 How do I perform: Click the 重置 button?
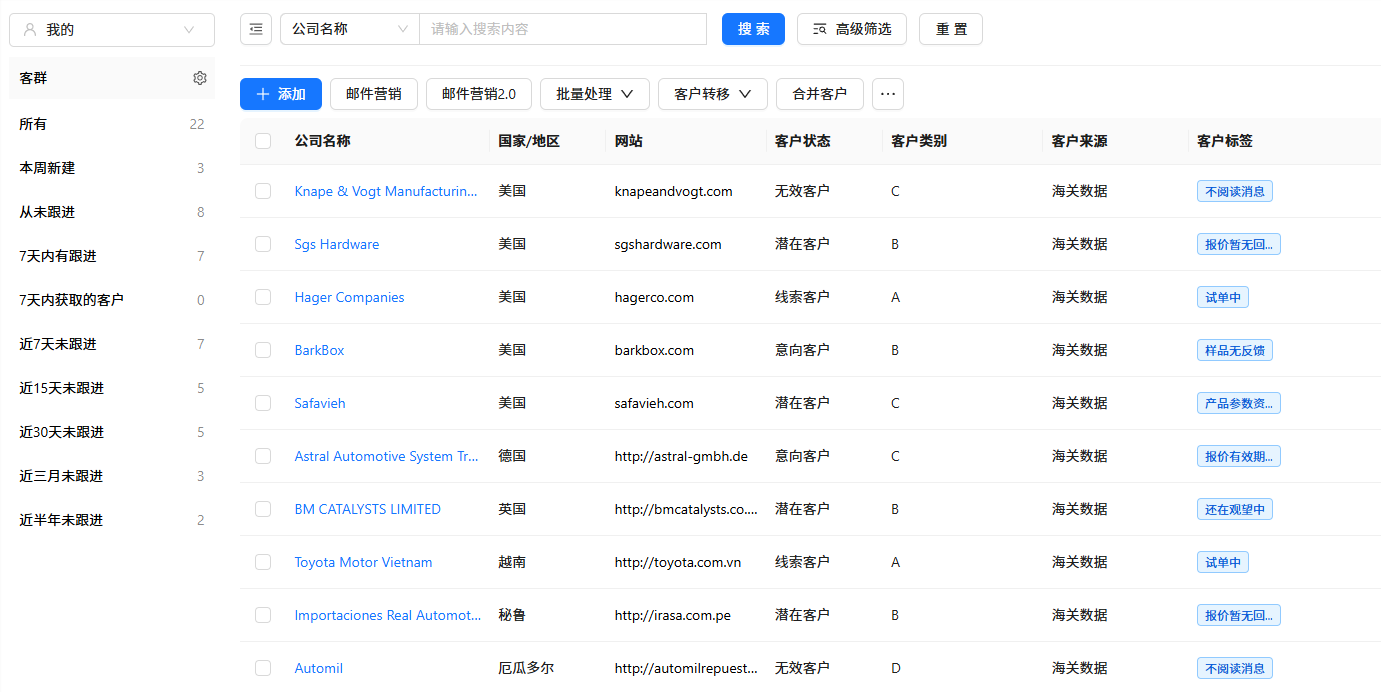point(951,29)
